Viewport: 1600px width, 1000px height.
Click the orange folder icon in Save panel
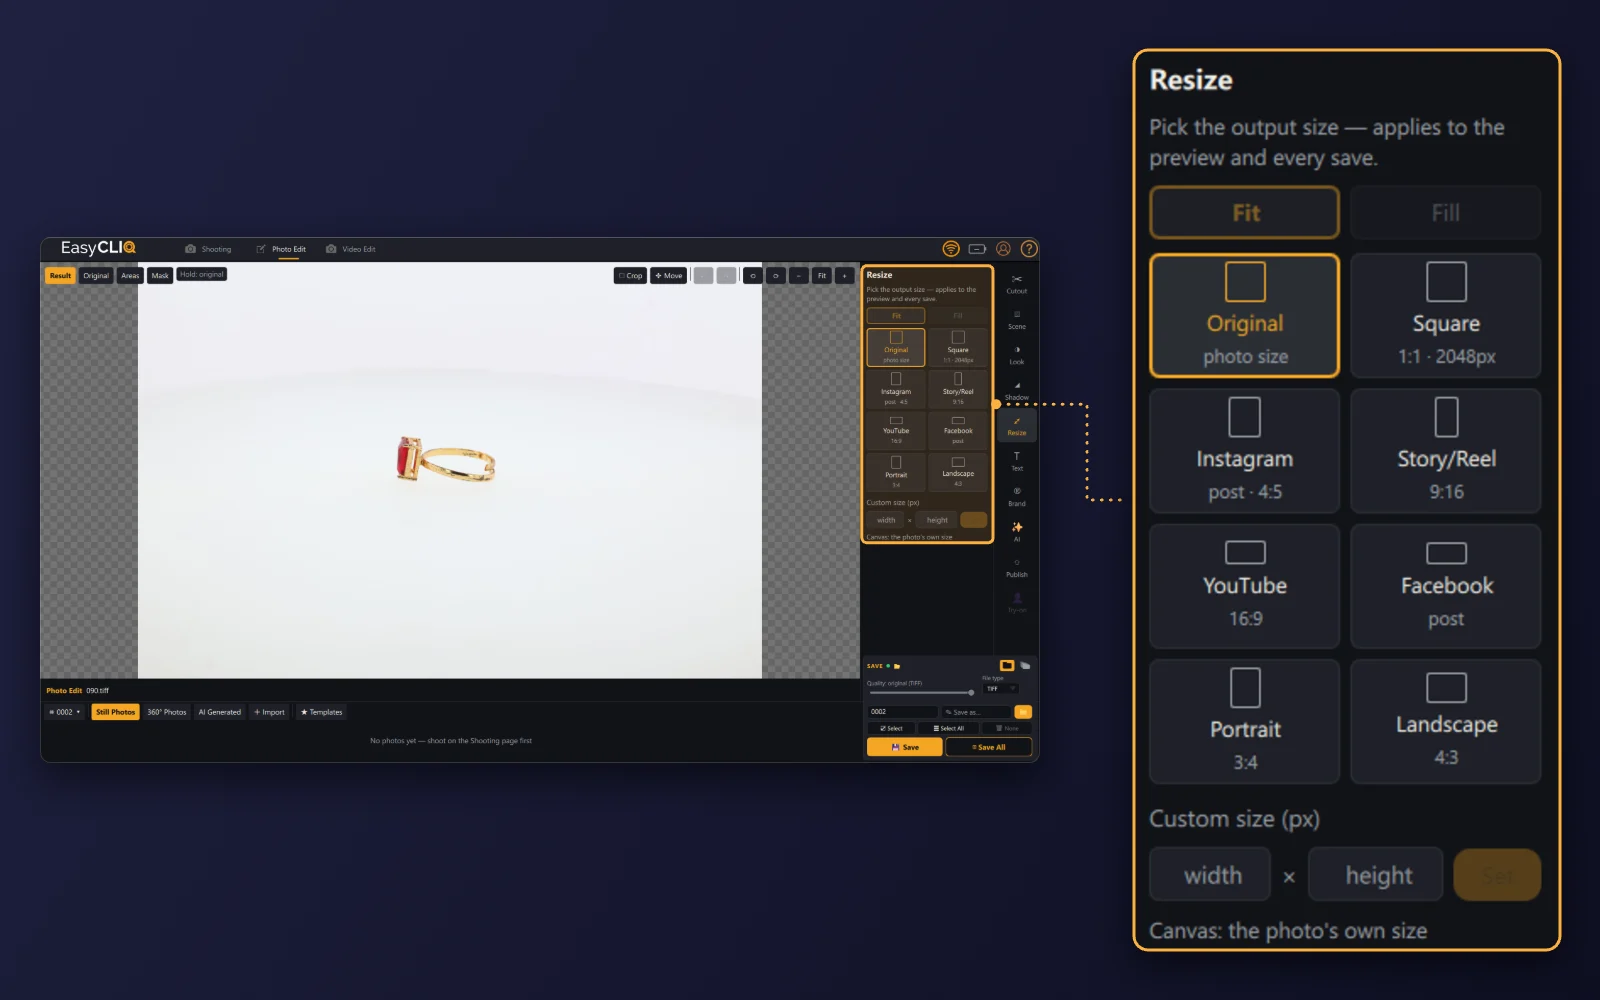[1007, 665]
